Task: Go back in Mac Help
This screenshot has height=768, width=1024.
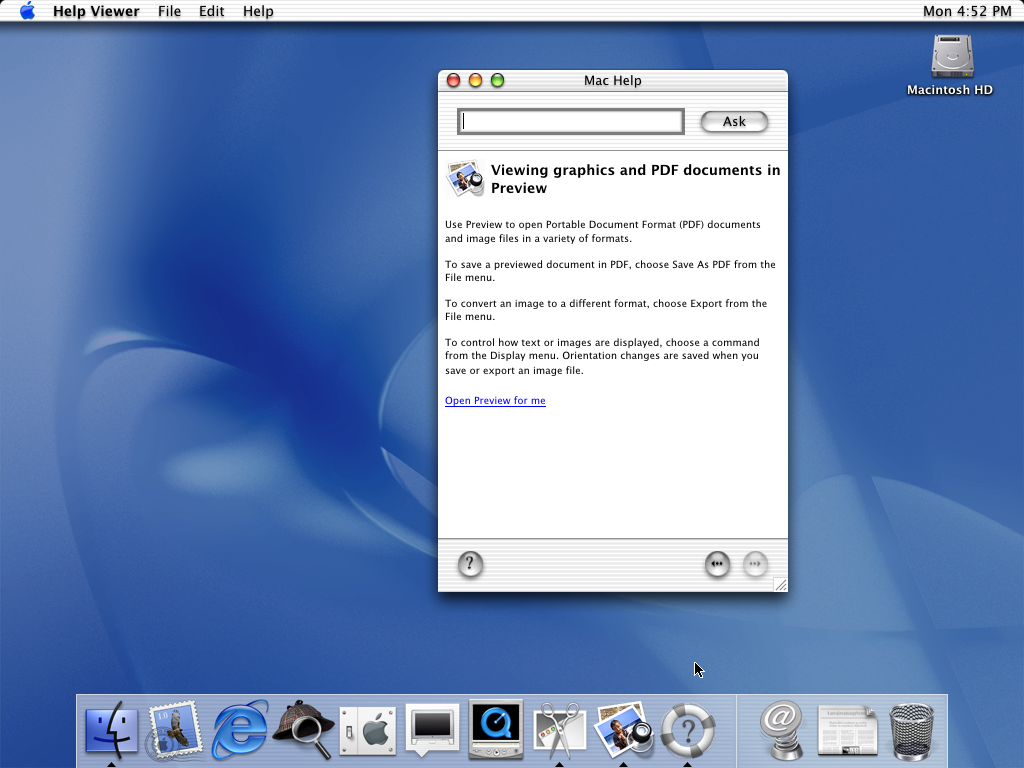Action: click(717, 564)
